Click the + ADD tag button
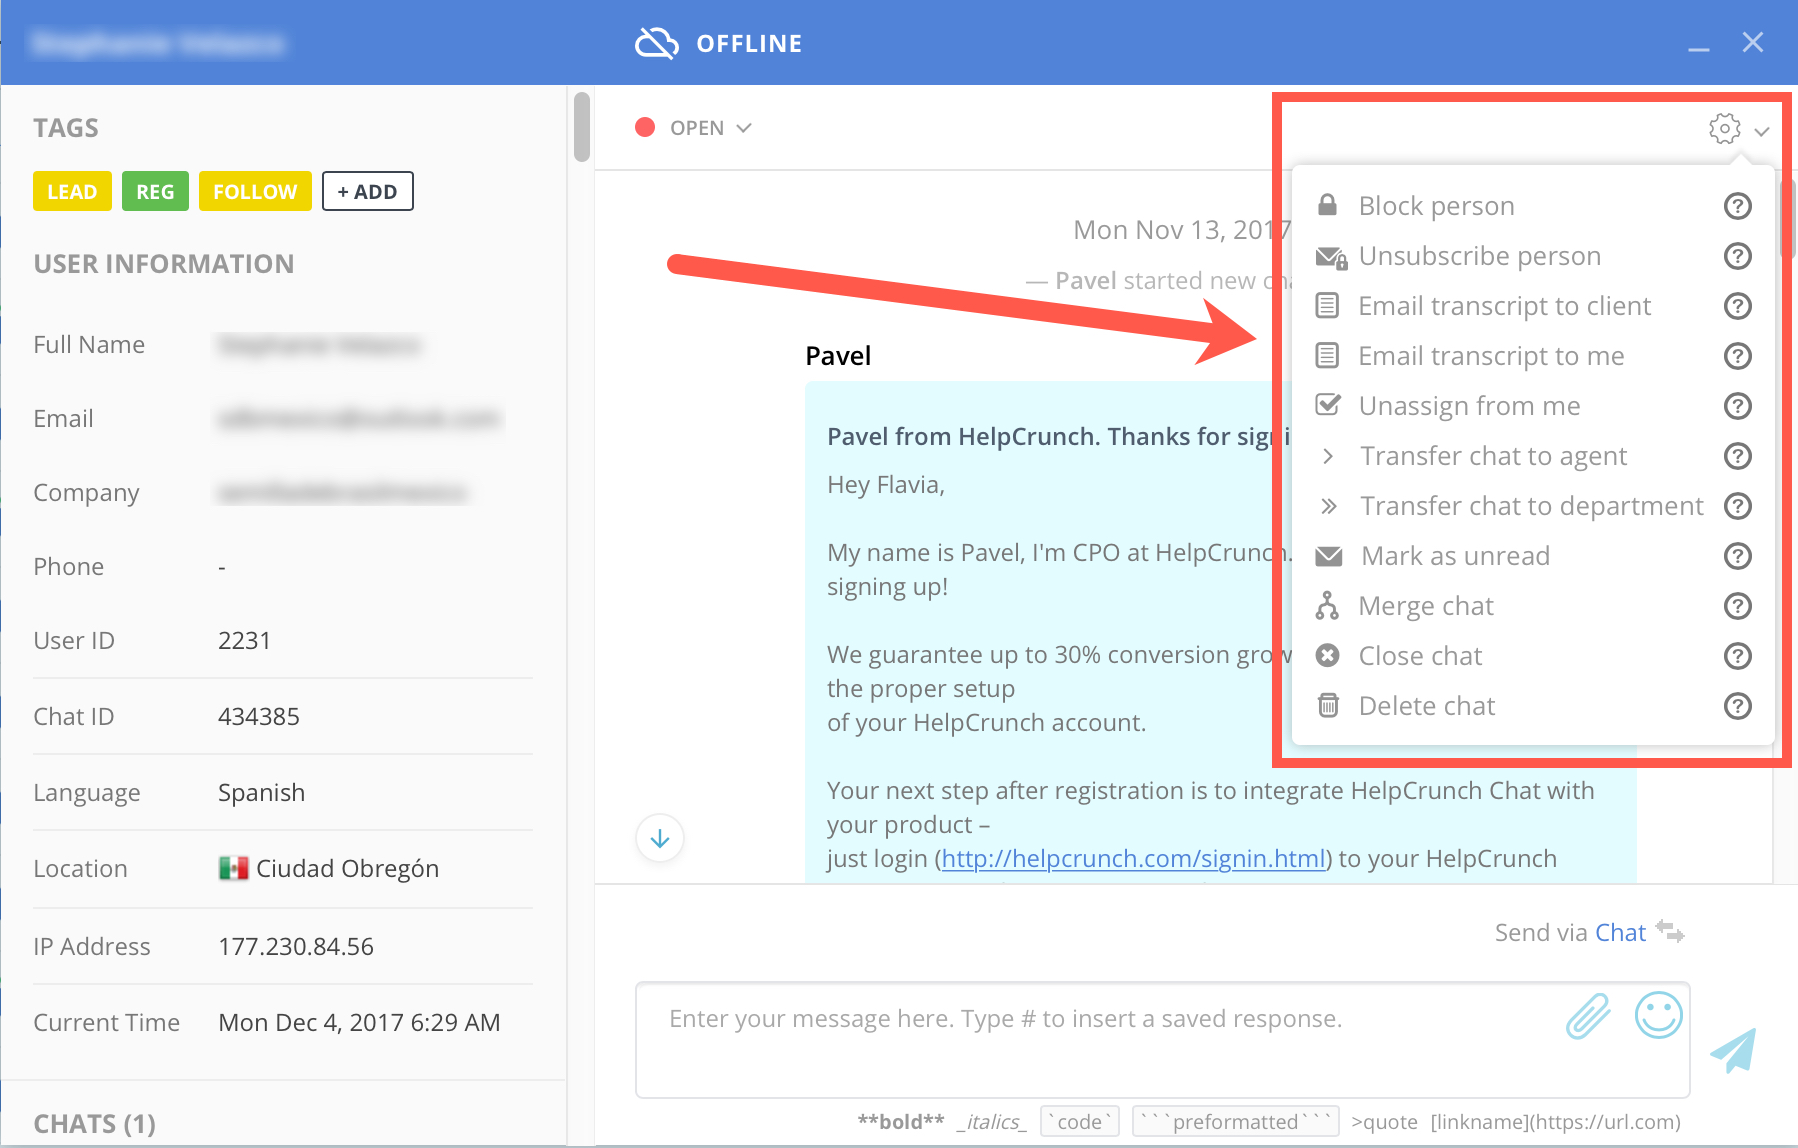Viewport: 1798px width, 1148px height. (368, 191)
